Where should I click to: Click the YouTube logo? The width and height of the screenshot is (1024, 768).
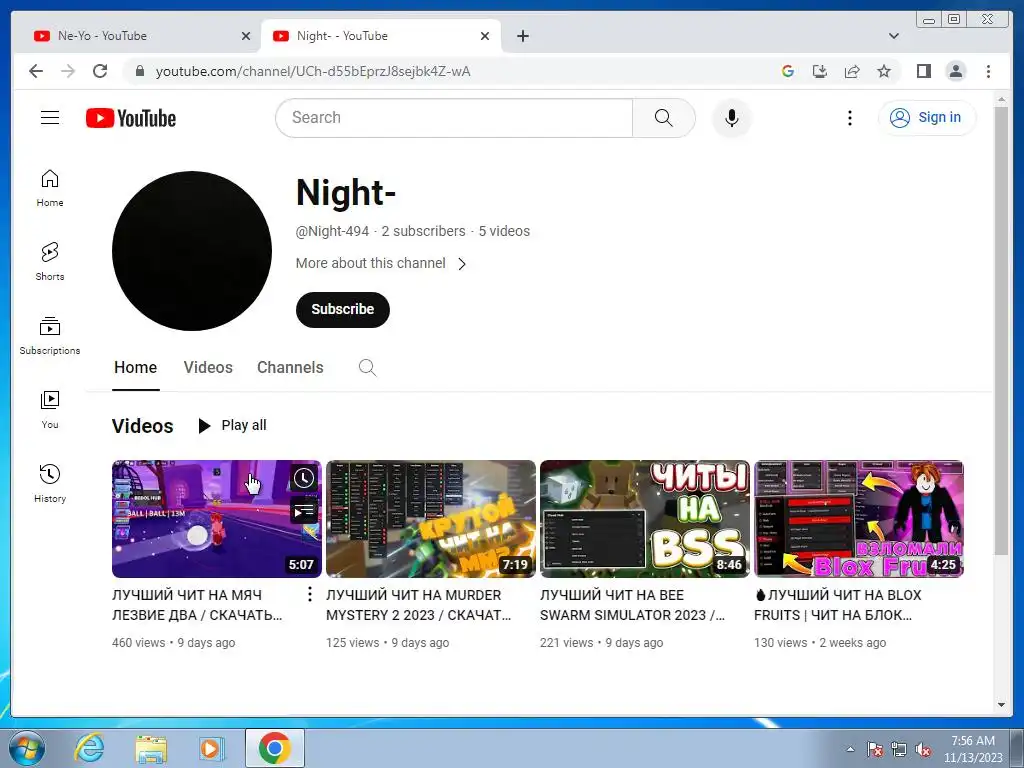coord(131,118)
